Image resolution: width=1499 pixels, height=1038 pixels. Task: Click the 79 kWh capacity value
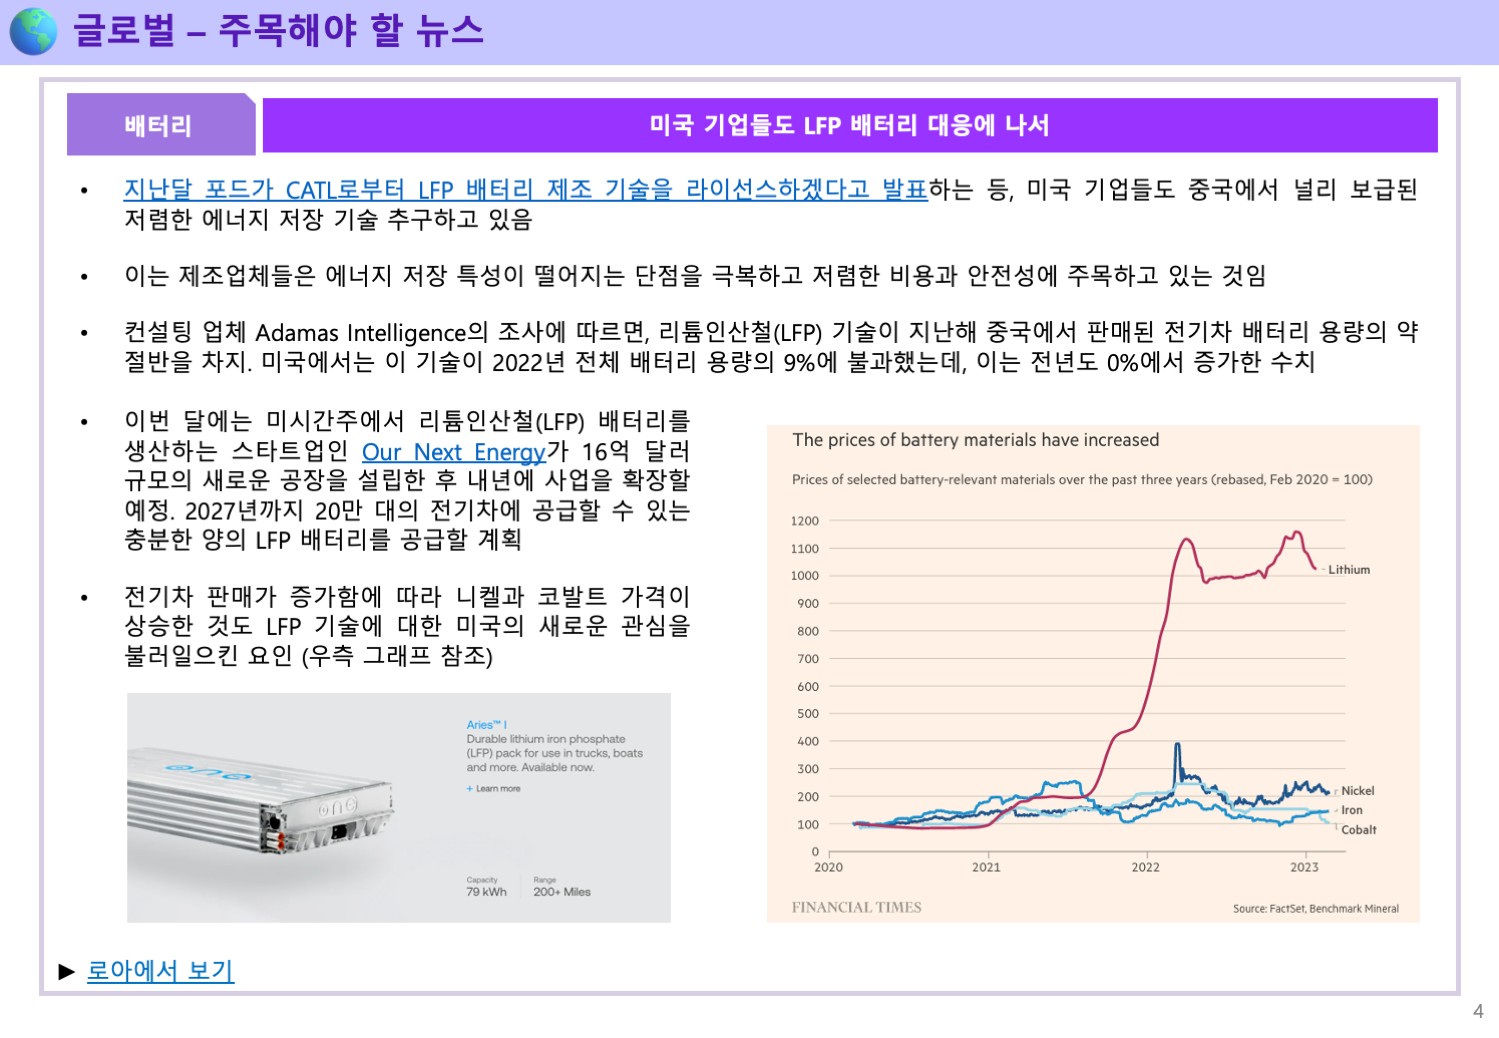(486, 892)
